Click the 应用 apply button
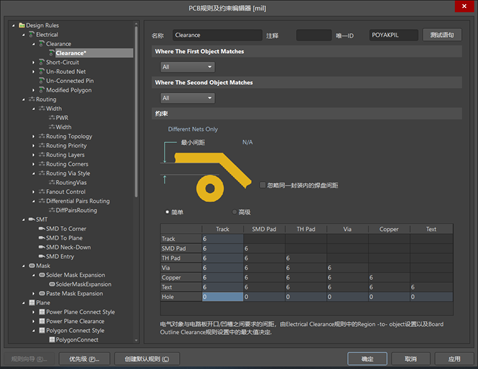This screenshot has height=369, width=478. 454,359
